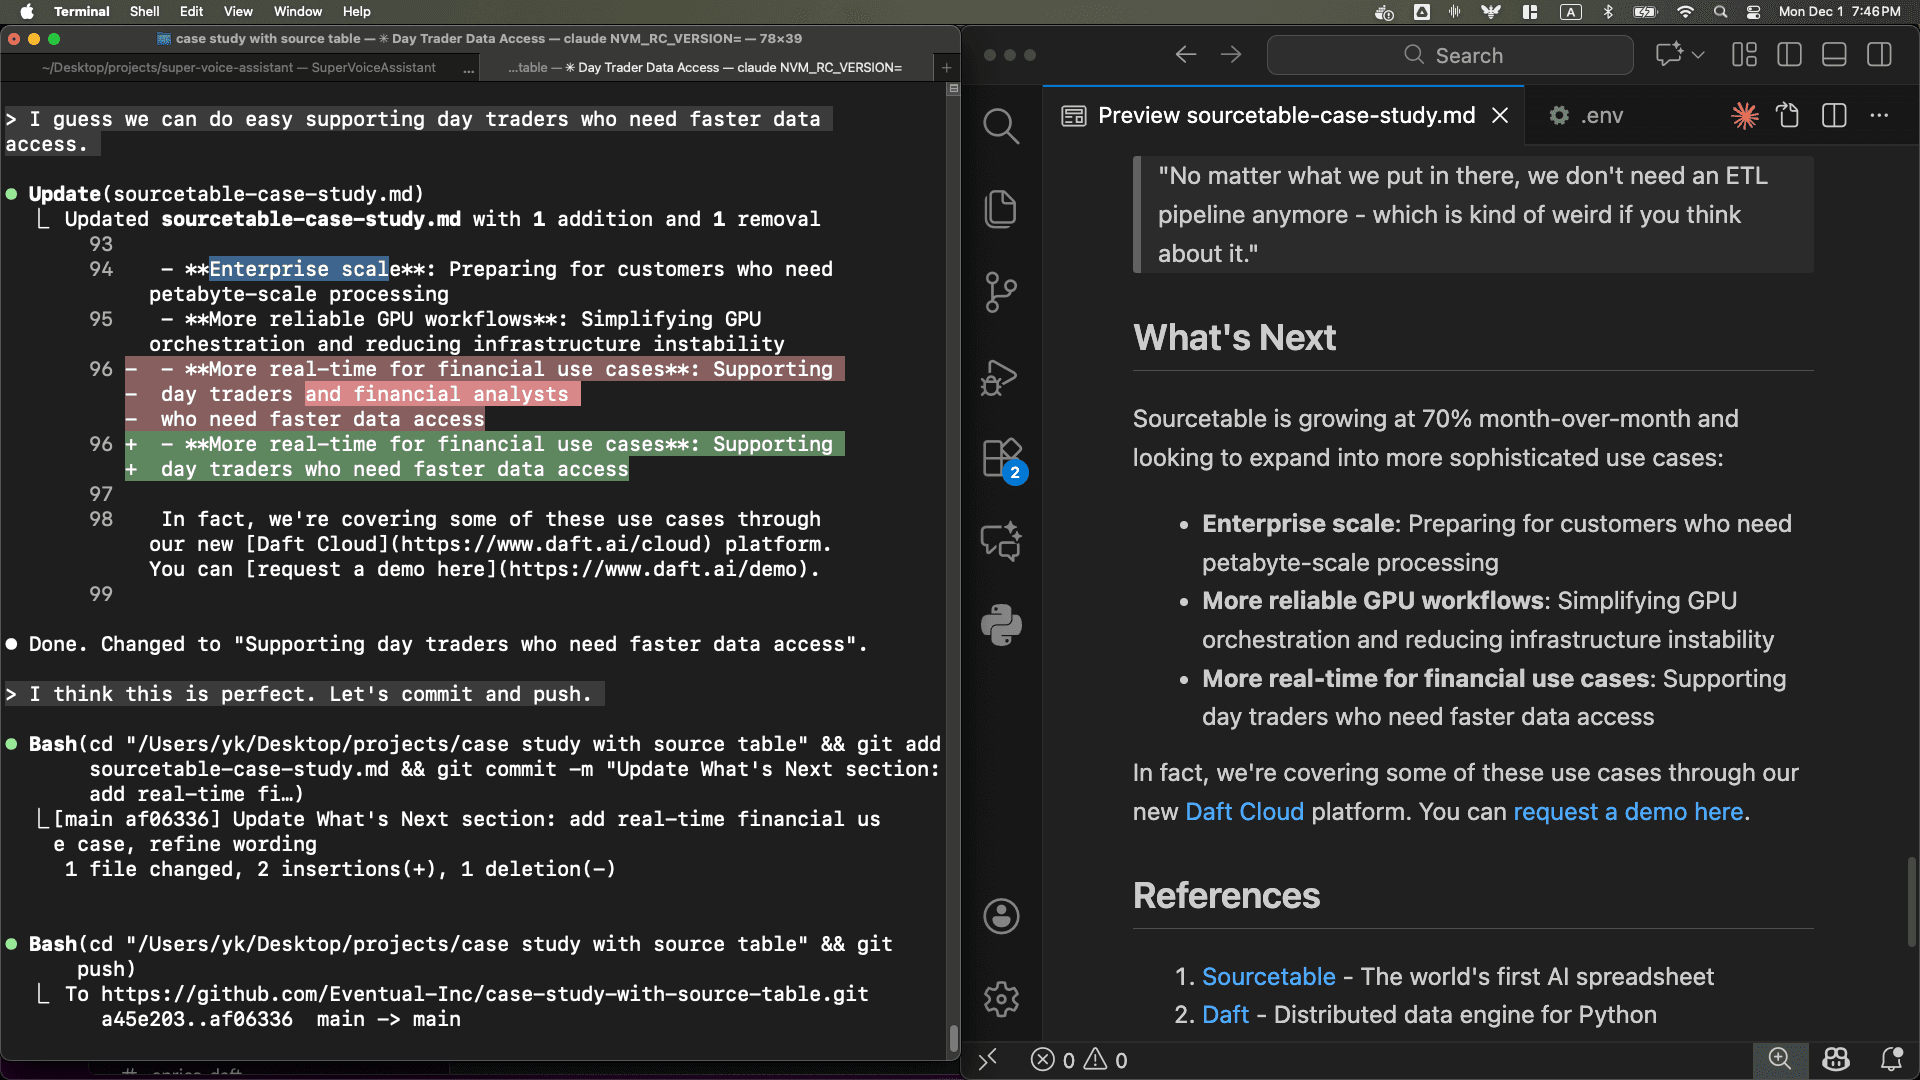This screenshot has height=1080, width=1920.
Task: Open the Sourcetable reference link
Action: pyautogui.click(x=1268, y=976)
